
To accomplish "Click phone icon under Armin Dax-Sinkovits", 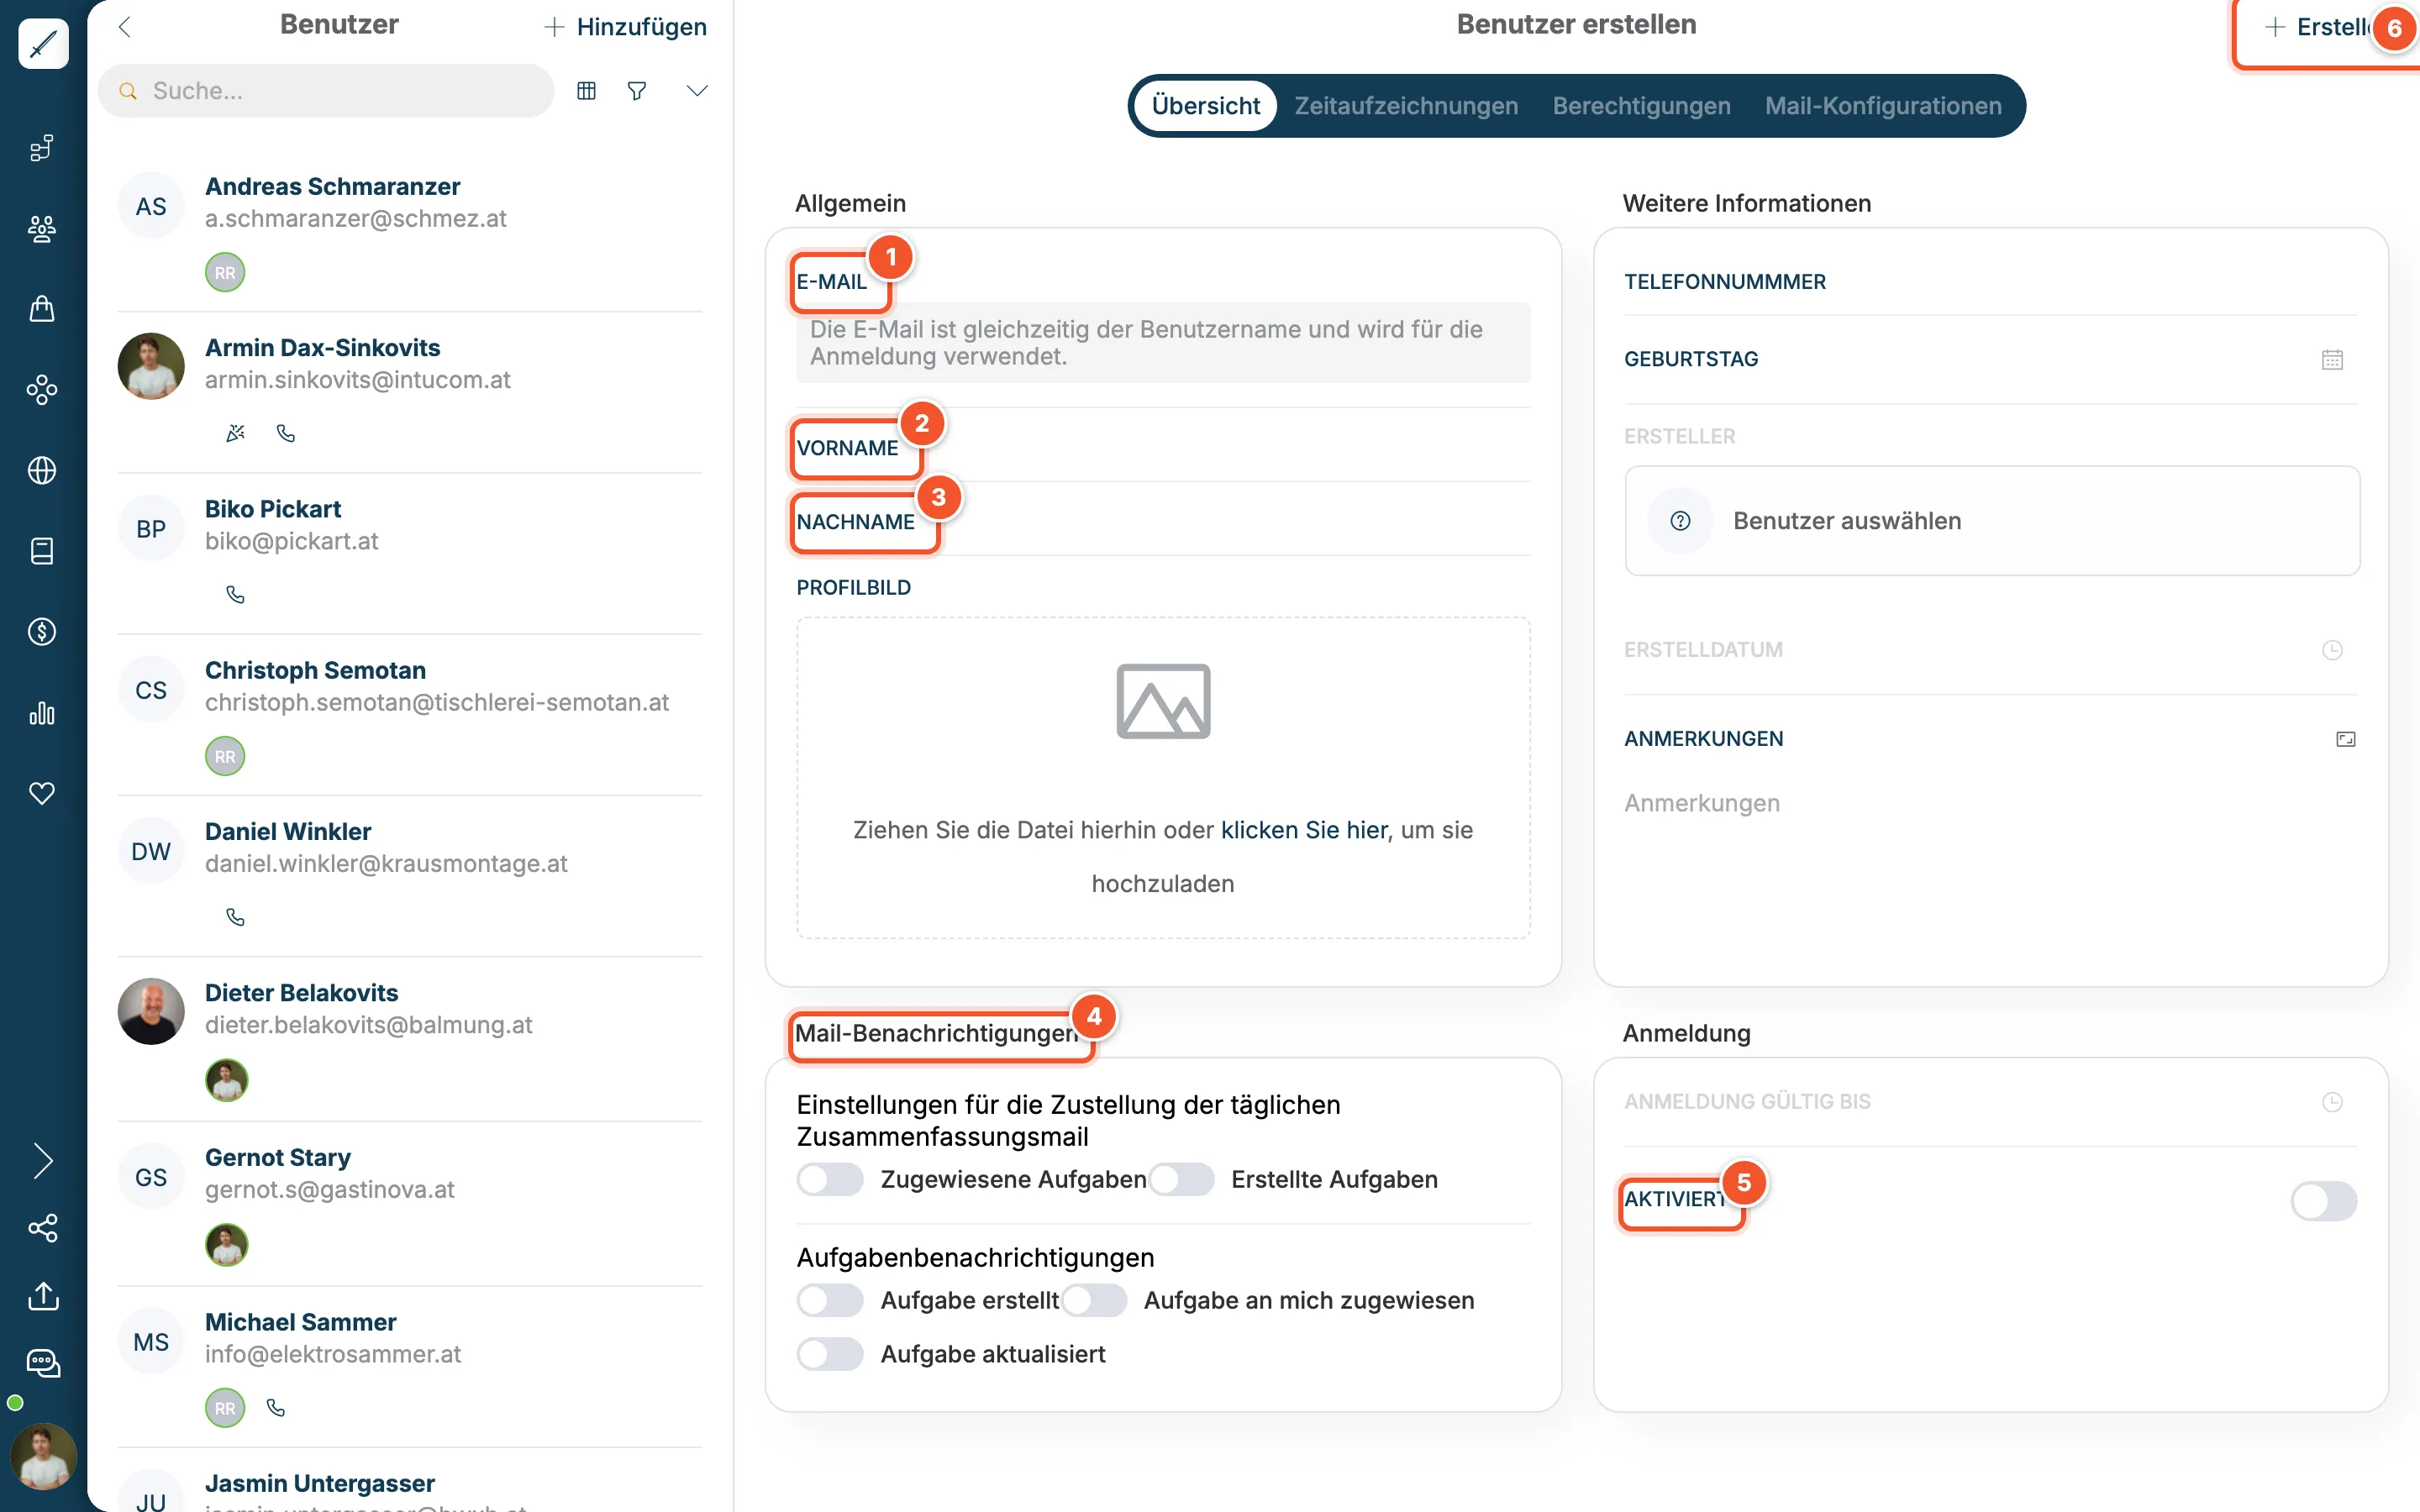I will coord(286,433).
